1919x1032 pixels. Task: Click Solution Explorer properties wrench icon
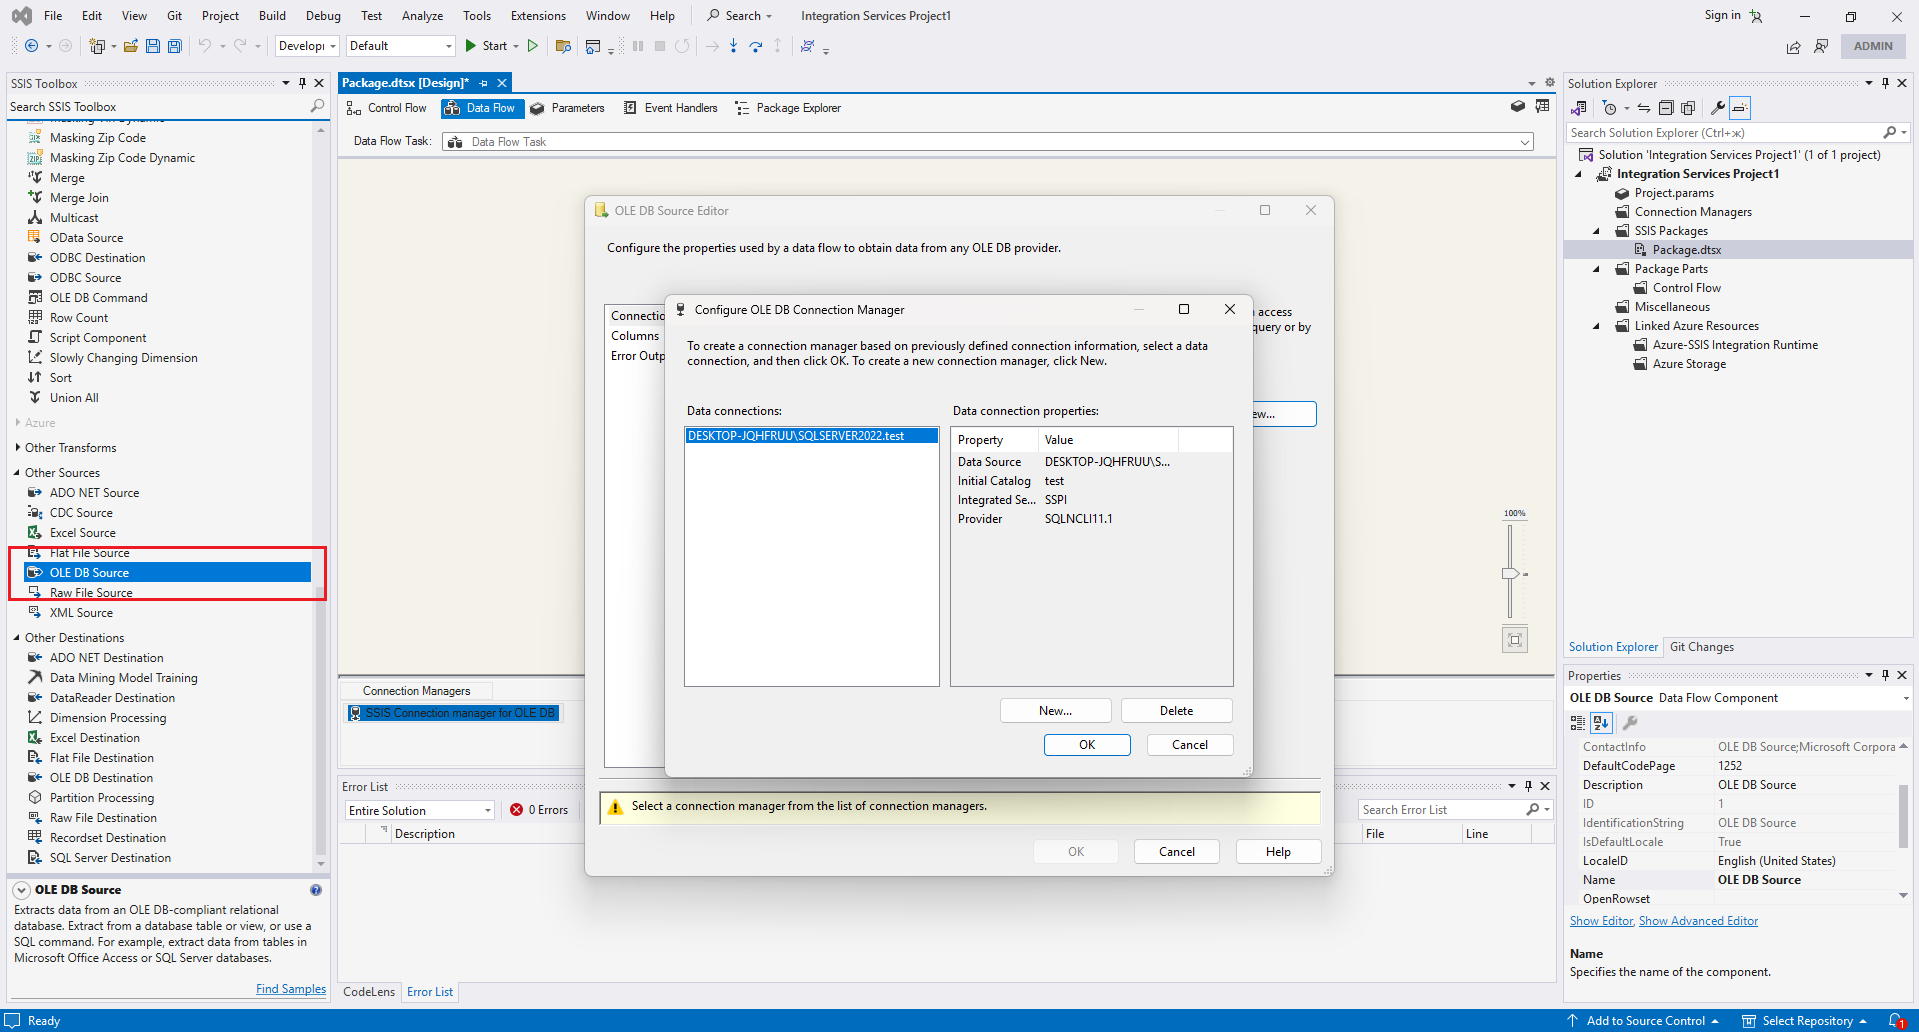[x=1717, y=108]
